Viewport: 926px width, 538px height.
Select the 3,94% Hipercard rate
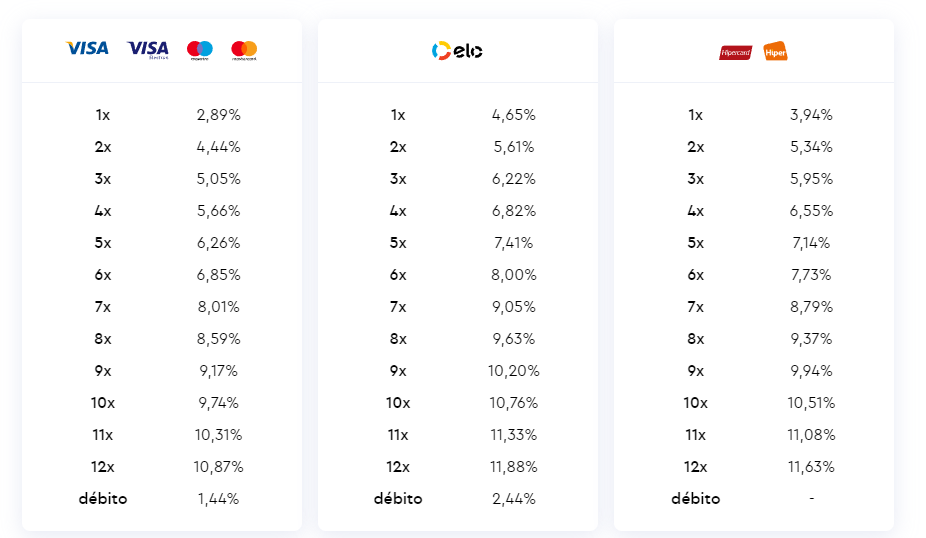811,115
